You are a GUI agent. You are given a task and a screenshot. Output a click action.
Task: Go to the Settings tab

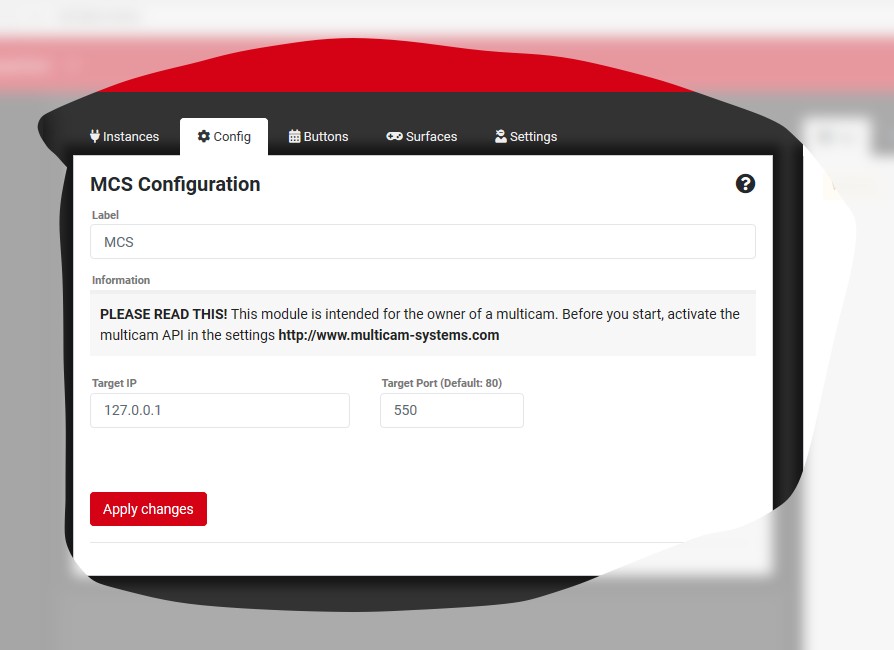[525, 136]
